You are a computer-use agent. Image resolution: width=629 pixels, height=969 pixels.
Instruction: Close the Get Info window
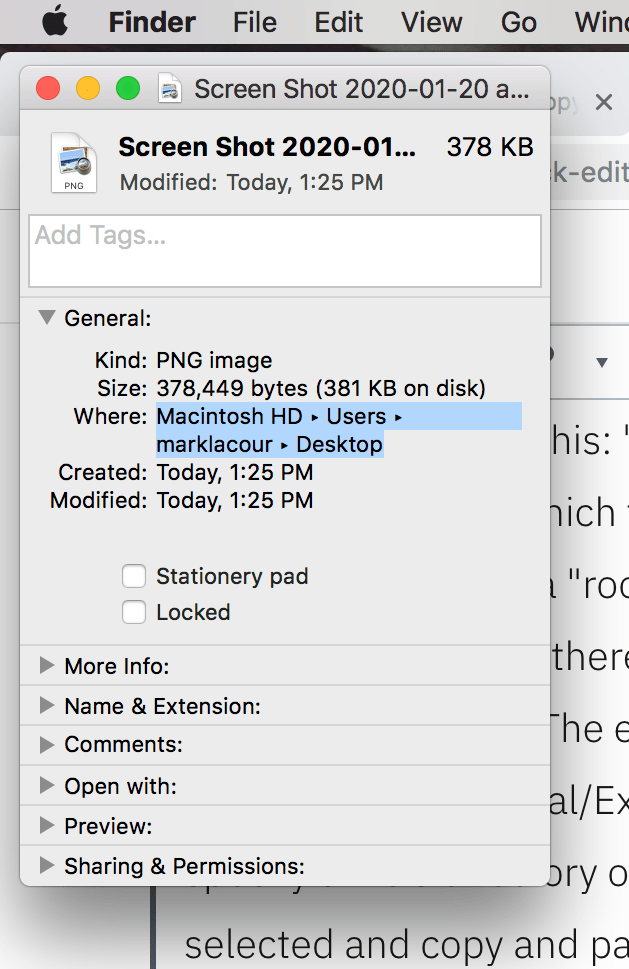(48, 89)
